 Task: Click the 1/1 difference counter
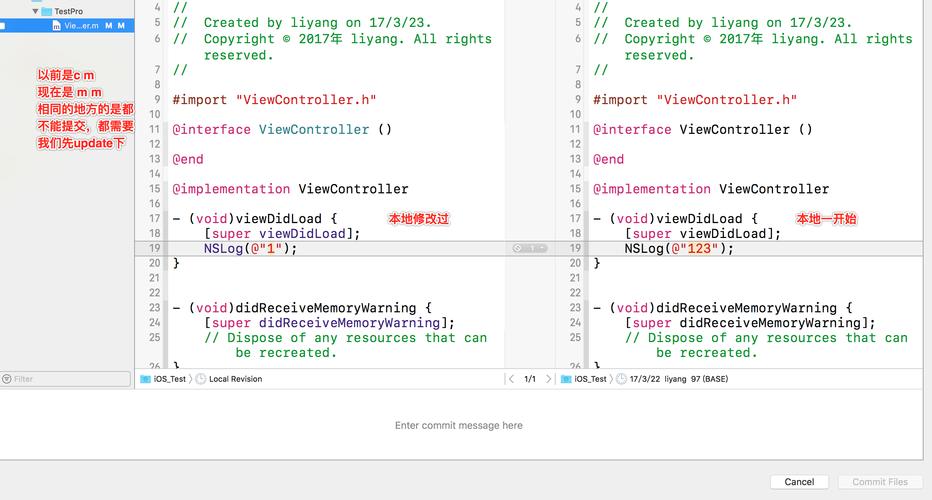[x=530, y=379]
